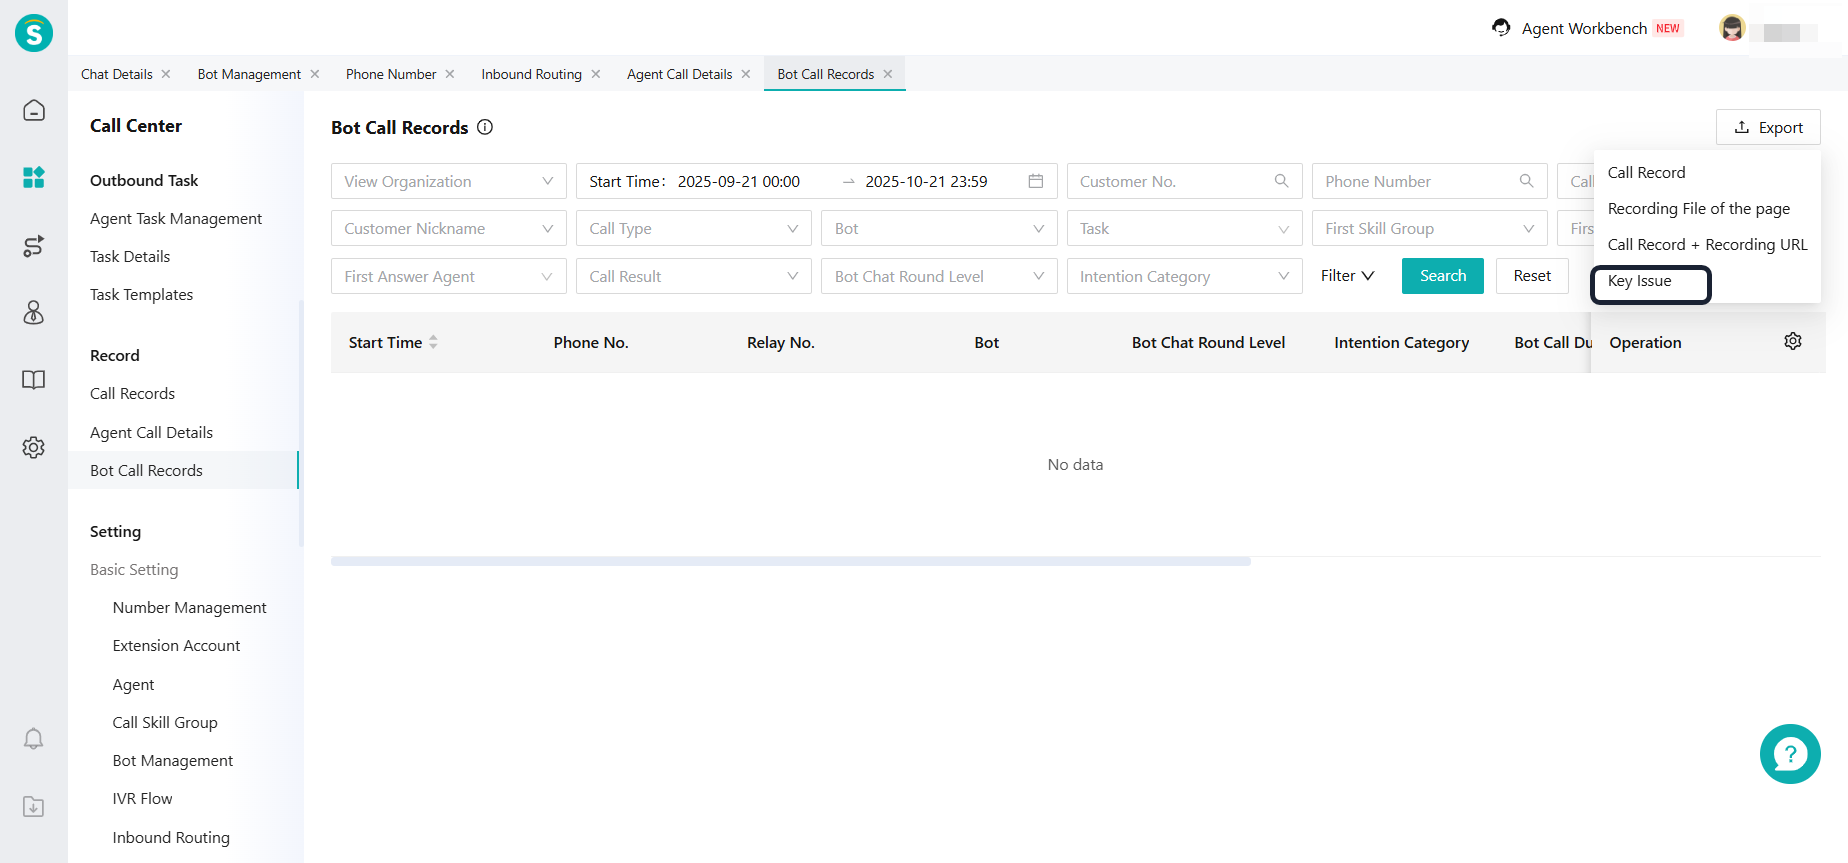Click the download box icon in sidebar
Screen dimensions: 1848x863
[34, 807]
